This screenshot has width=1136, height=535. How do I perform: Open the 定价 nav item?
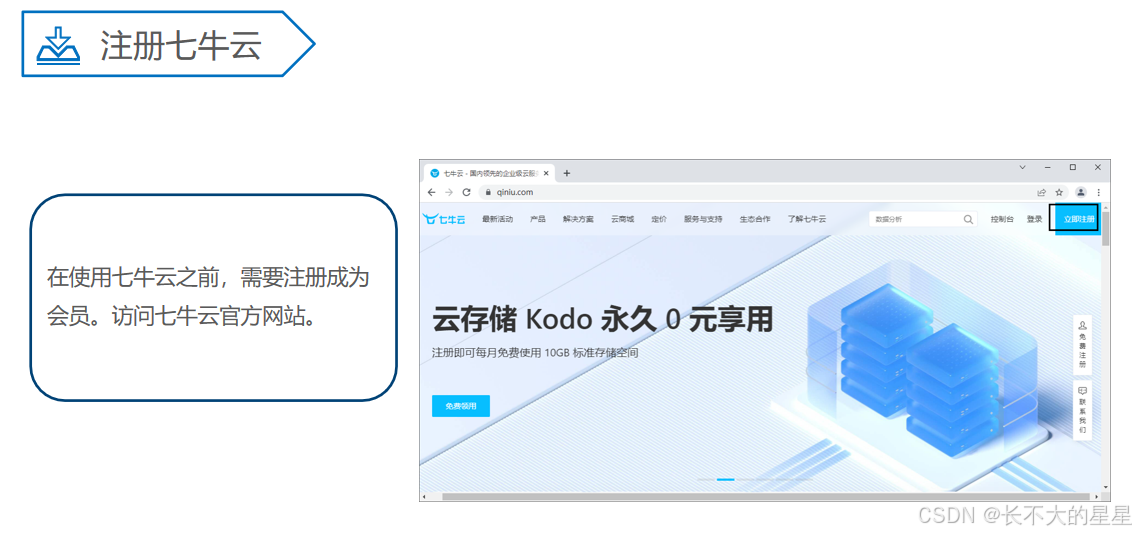659,219
